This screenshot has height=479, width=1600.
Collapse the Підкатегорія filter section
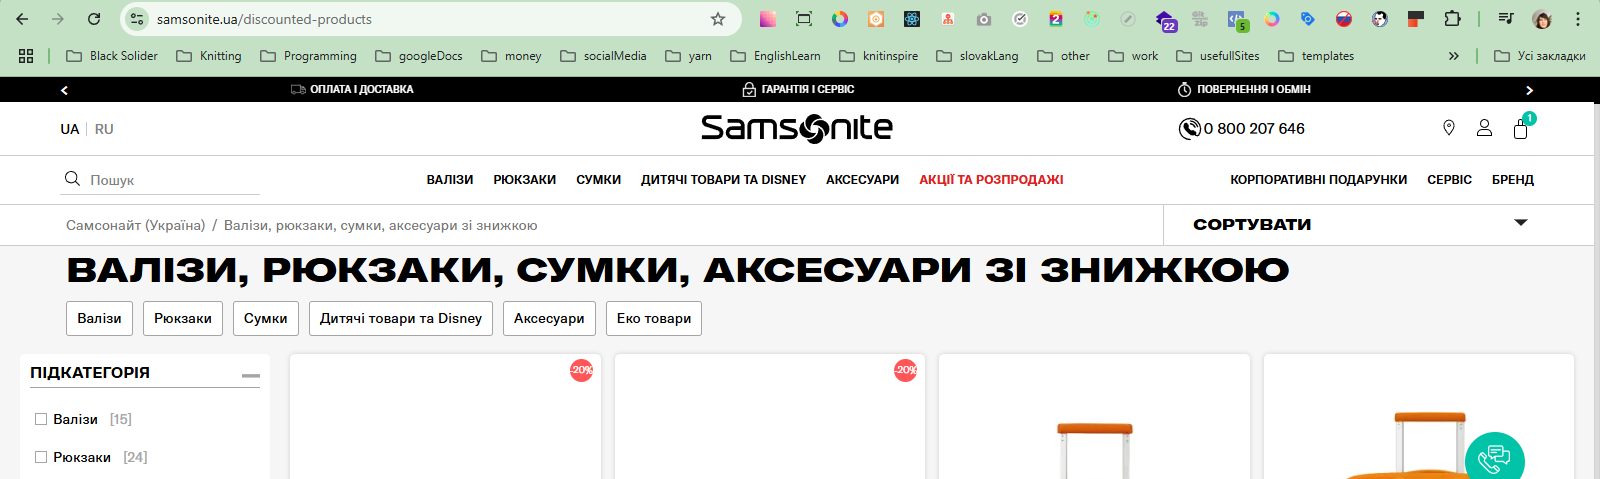click(x=251, y=376)
